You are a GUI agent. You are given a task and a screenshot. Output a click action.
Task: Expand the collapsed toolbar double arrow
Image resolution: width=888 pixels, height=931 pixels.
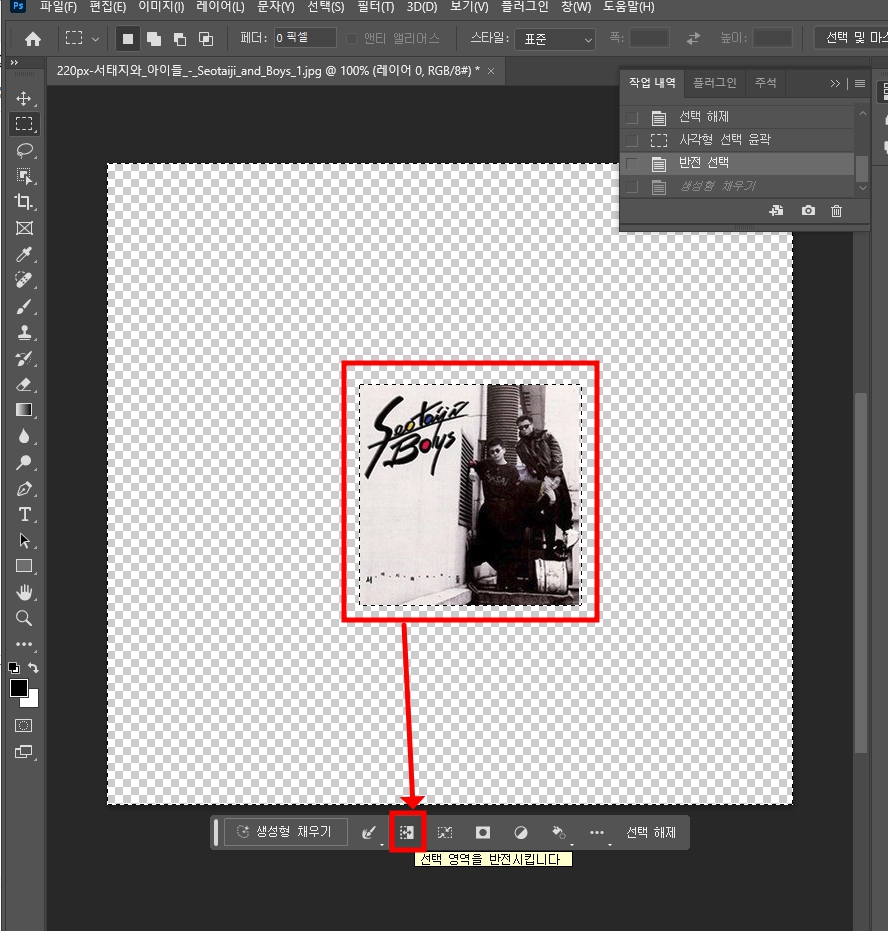pos(14,62)
